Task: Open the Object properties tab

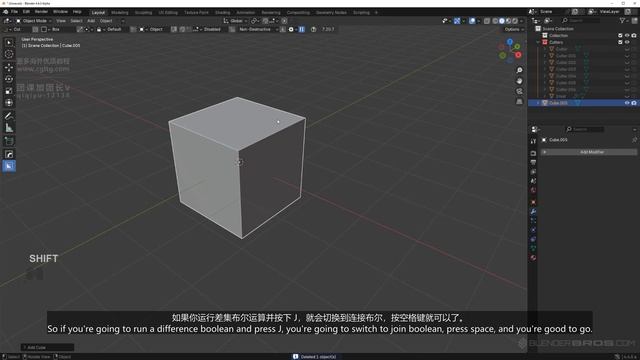Action: (x=533, y=202)
